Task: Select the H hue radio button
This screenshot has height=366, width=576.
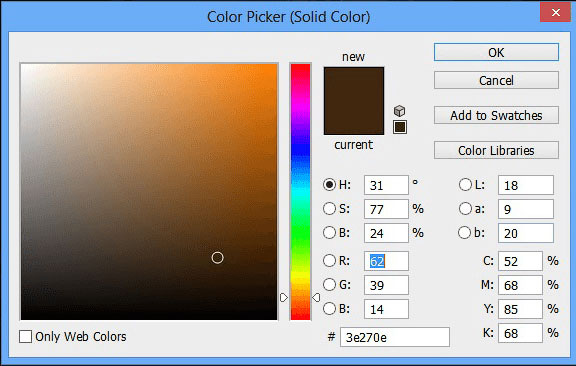Action: pyautogui.click(x=330, y=184)
